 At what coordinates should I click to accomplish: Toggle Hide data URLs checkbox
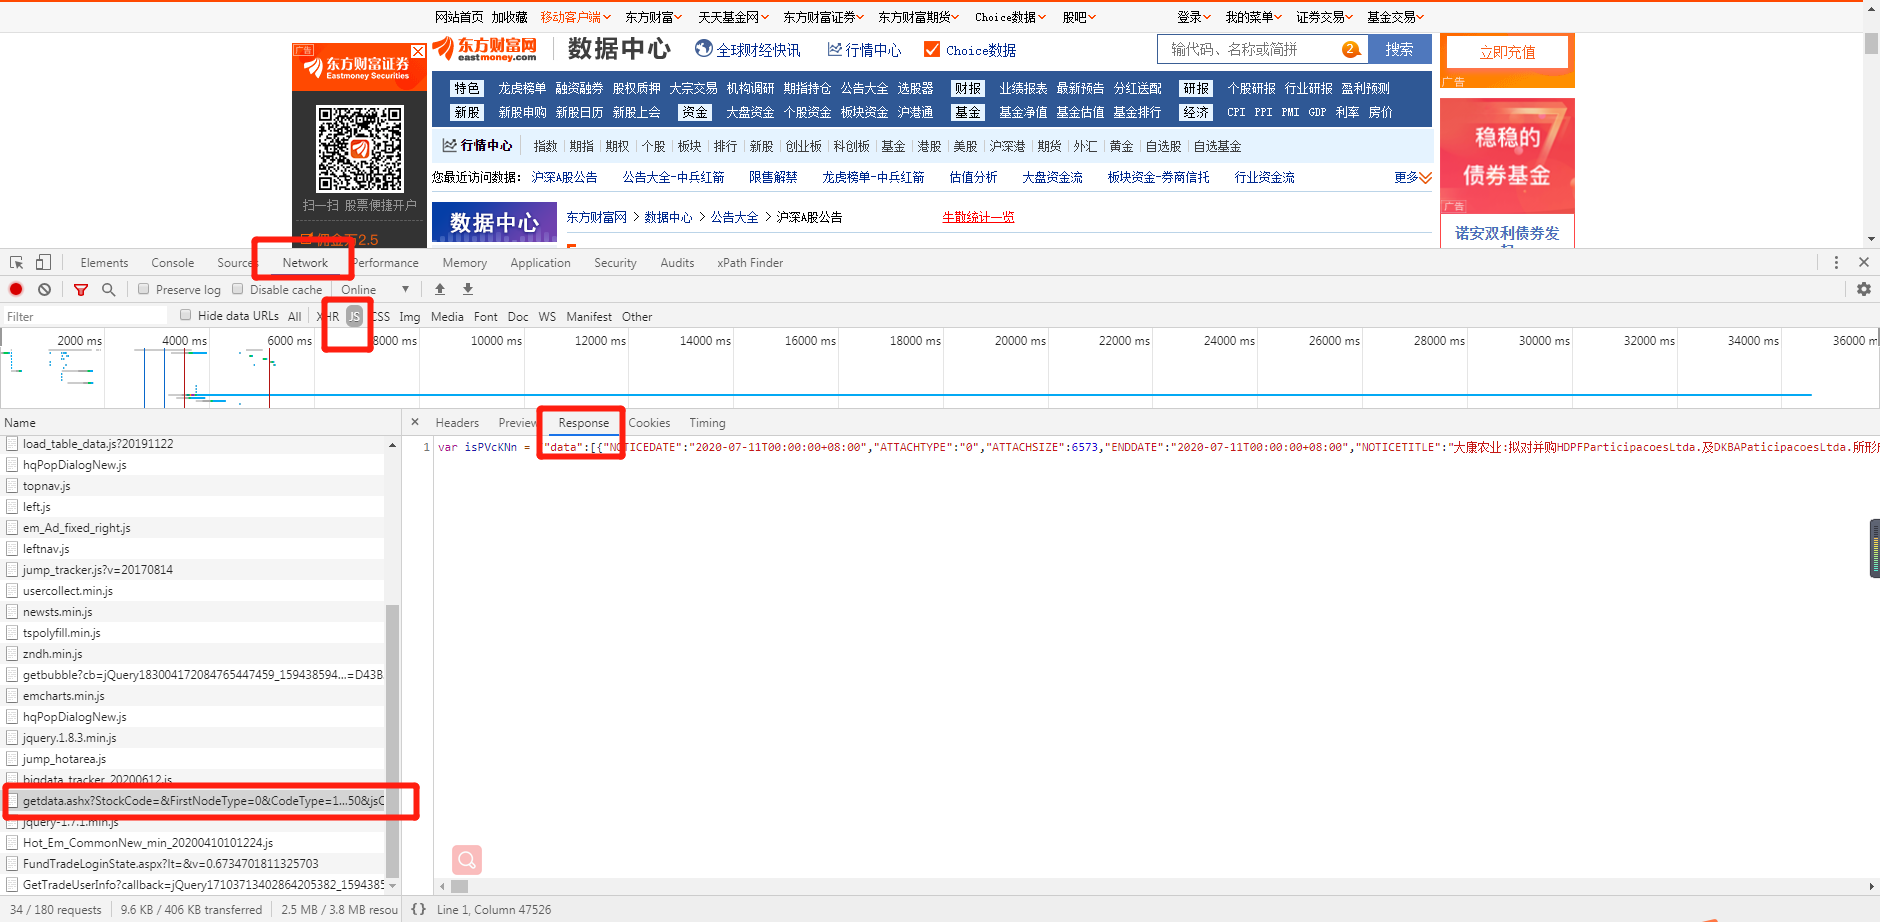pyautogui.click(x=186, y=315)
